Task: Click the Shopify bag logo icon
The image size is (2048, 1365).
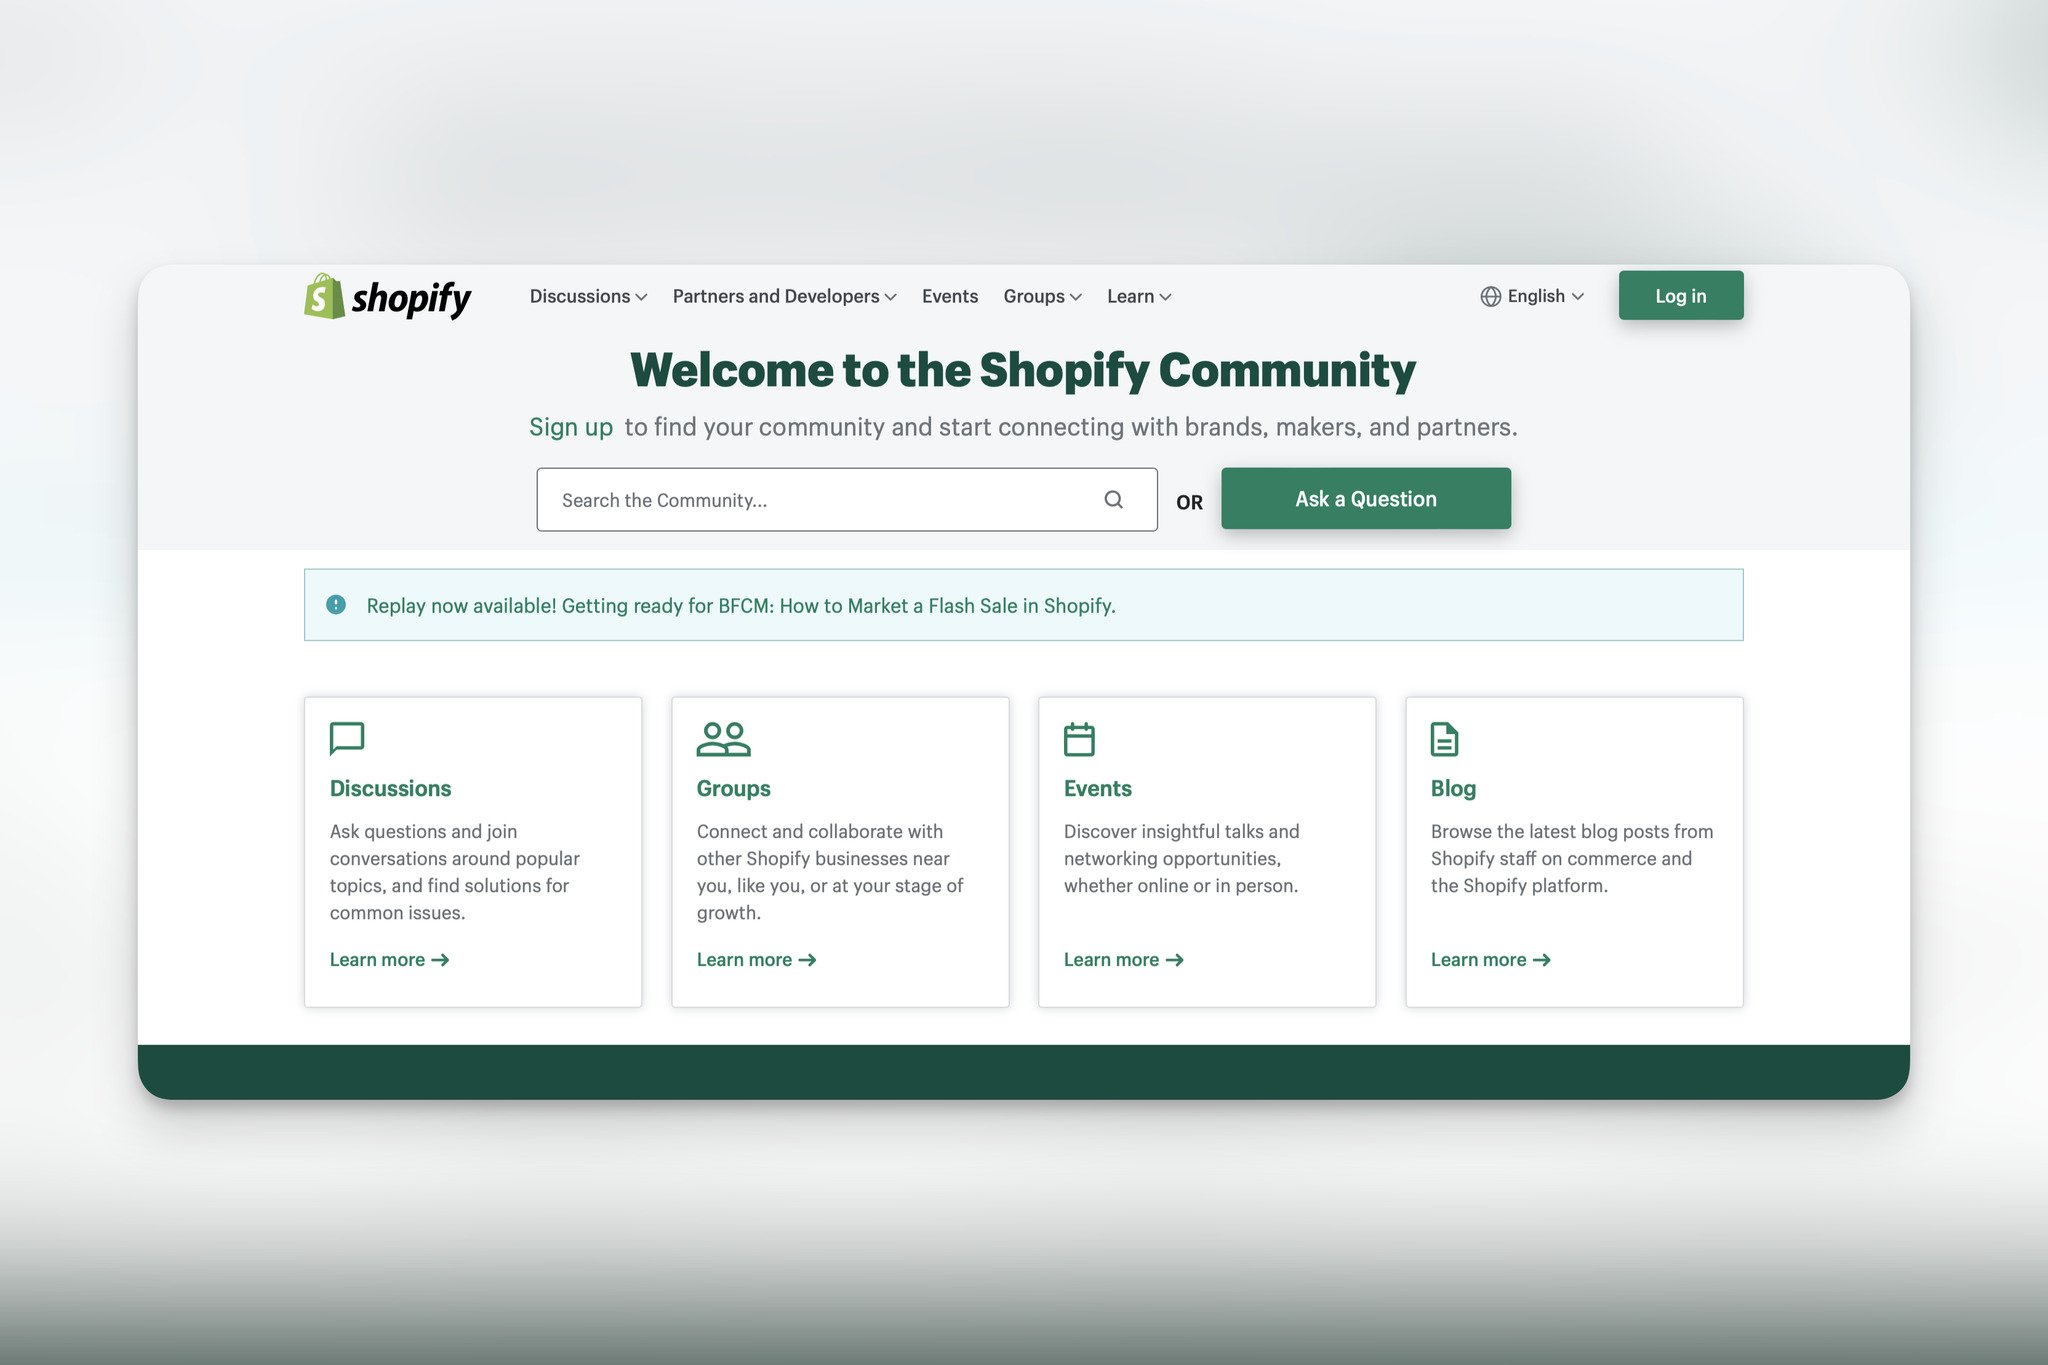Action: pyautogui.click(x=320, y=294)
